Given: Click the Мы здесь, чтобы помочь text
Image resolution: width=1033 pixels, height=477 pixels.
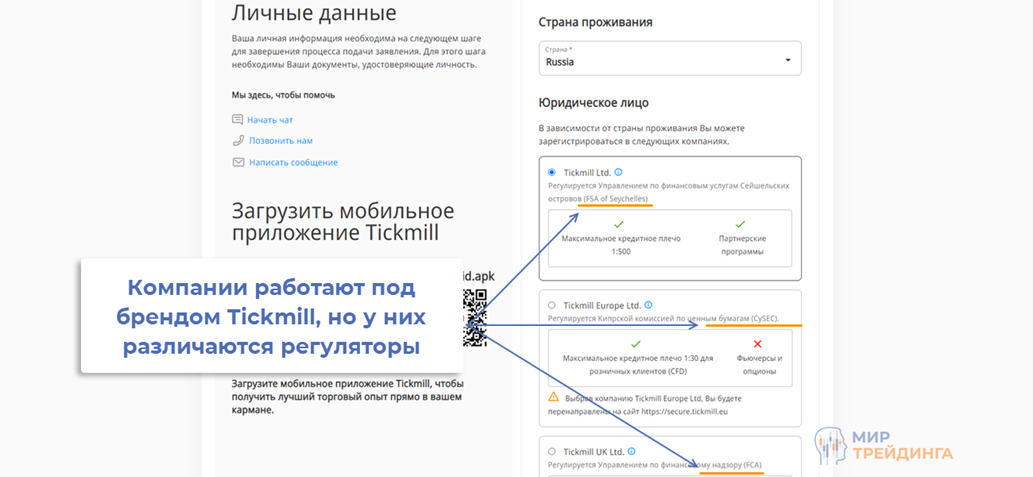Looking at the screenshot, I should (x=283, y=95).
